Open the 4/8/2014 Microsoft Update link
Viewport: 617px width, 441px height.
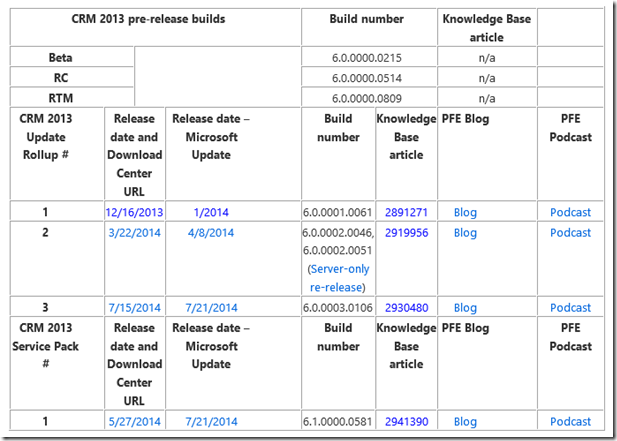click(x=211, y=233)
